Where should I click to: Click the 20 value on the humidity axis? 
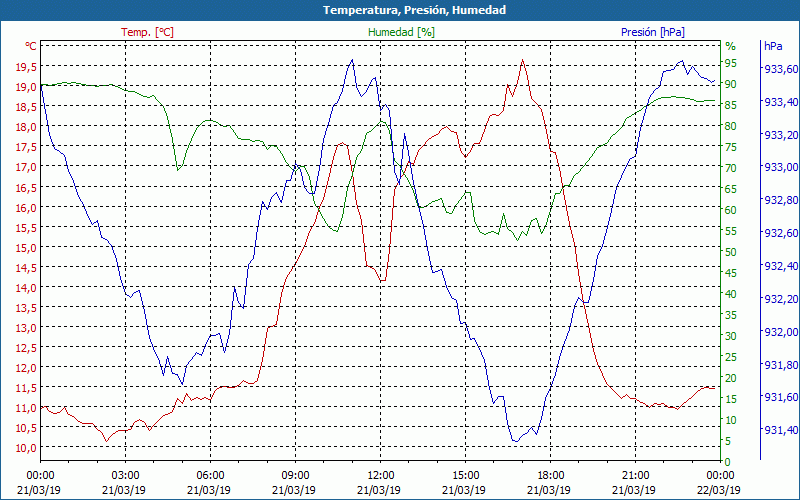point(731,378)
